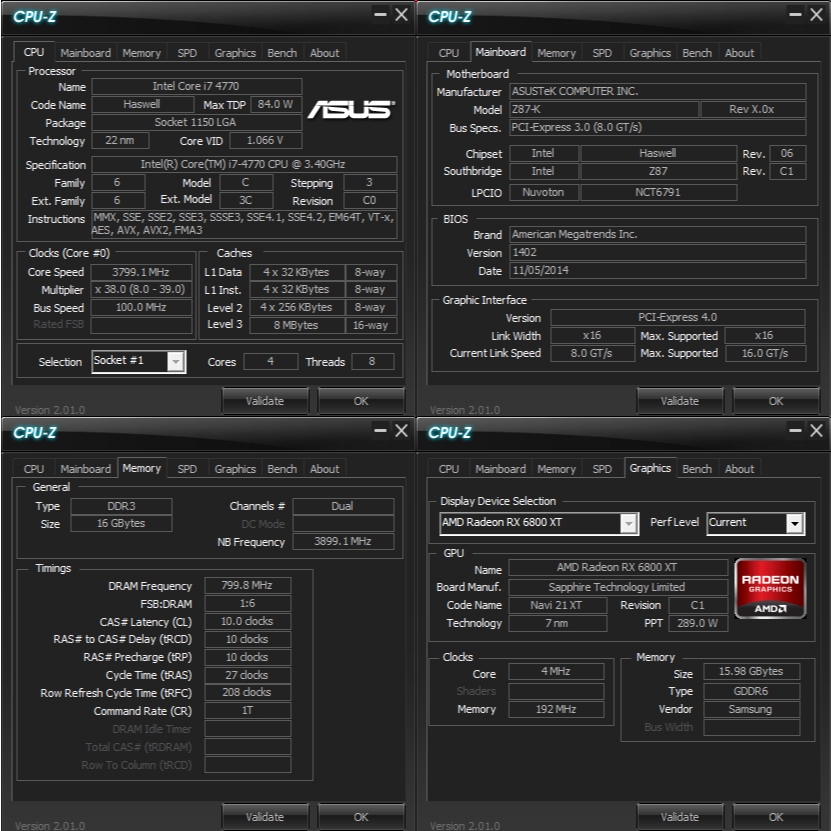
Task: Click Validate on the Graphics window
Action: tap(680, 816)
